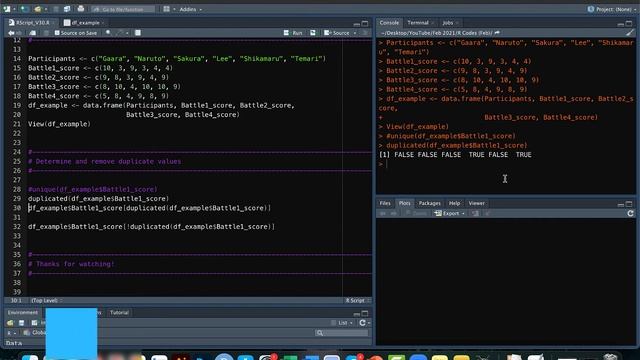This screenshot has height=360, width=640.
Task: Open the Project (None) dropdown
Action: 612,9
